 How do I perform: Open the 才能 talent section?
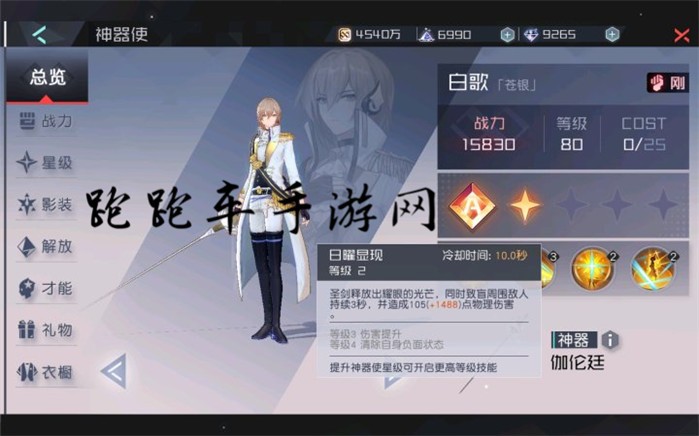tap(46, 288)
